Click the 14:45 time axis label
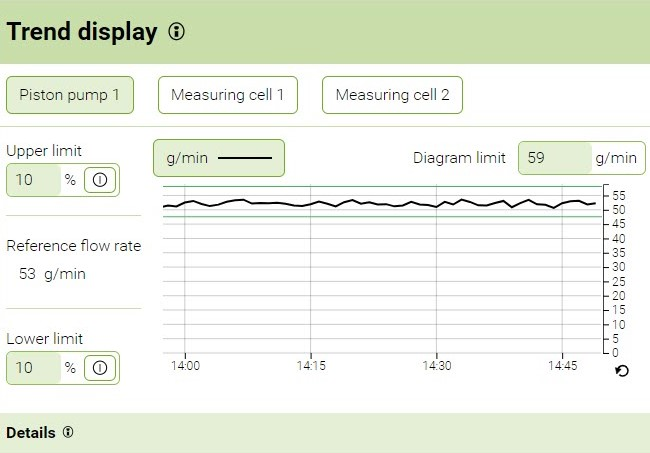 click(x=562, y=367)
